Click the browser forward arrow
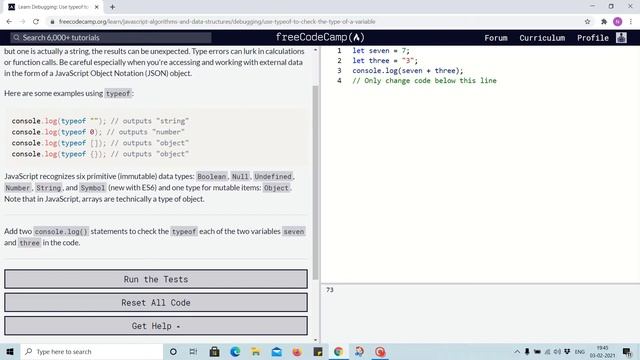The image size is (640, 360). click(x=22, y=22)
